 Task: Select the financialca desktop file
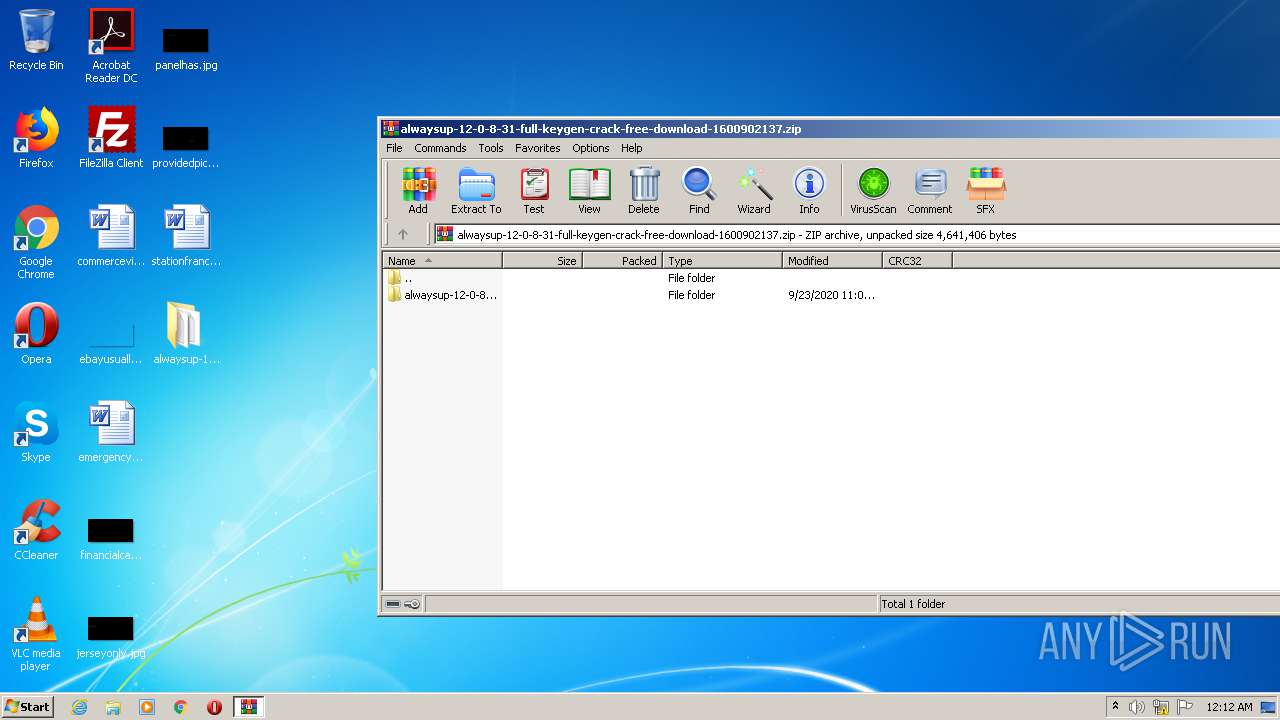tap(111, 538)
